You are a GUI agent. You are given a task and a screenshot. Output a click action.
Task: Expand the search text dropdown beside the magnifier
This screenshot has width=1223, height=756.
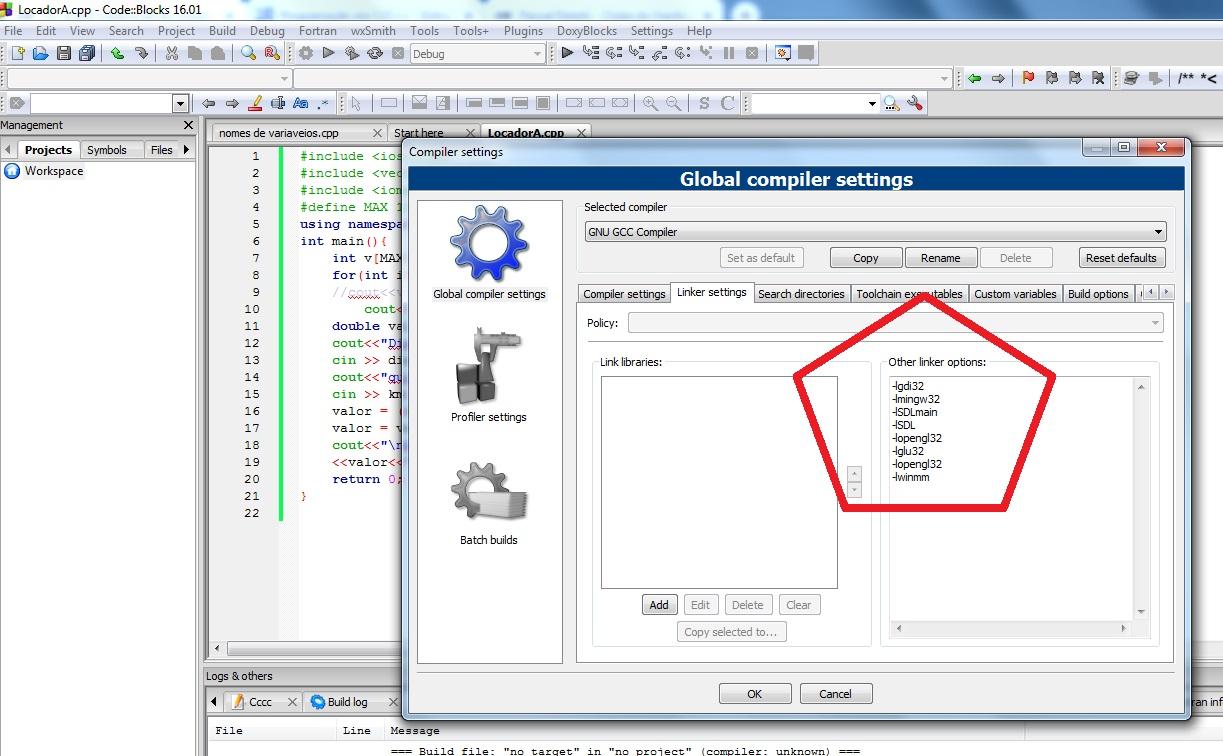tap(872, 103)
